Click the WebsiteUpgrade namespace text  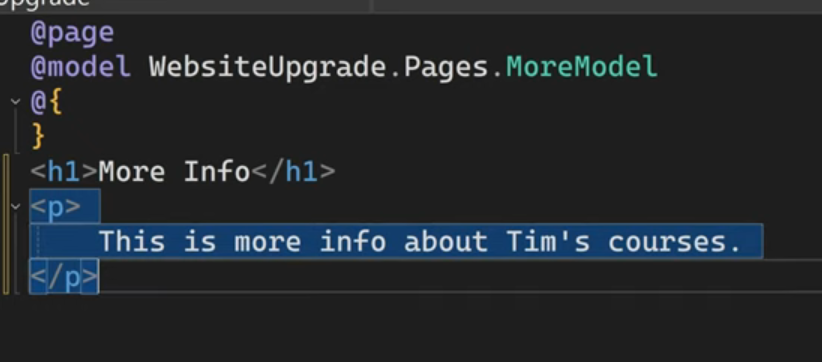267,67
